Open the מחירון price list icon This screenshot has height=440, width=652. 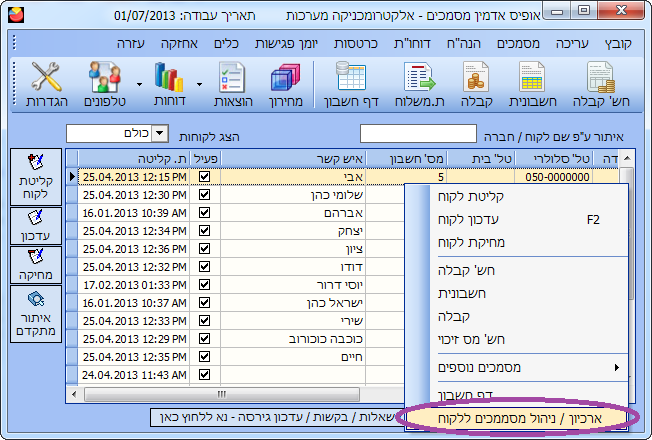click(x=286, y=85)
